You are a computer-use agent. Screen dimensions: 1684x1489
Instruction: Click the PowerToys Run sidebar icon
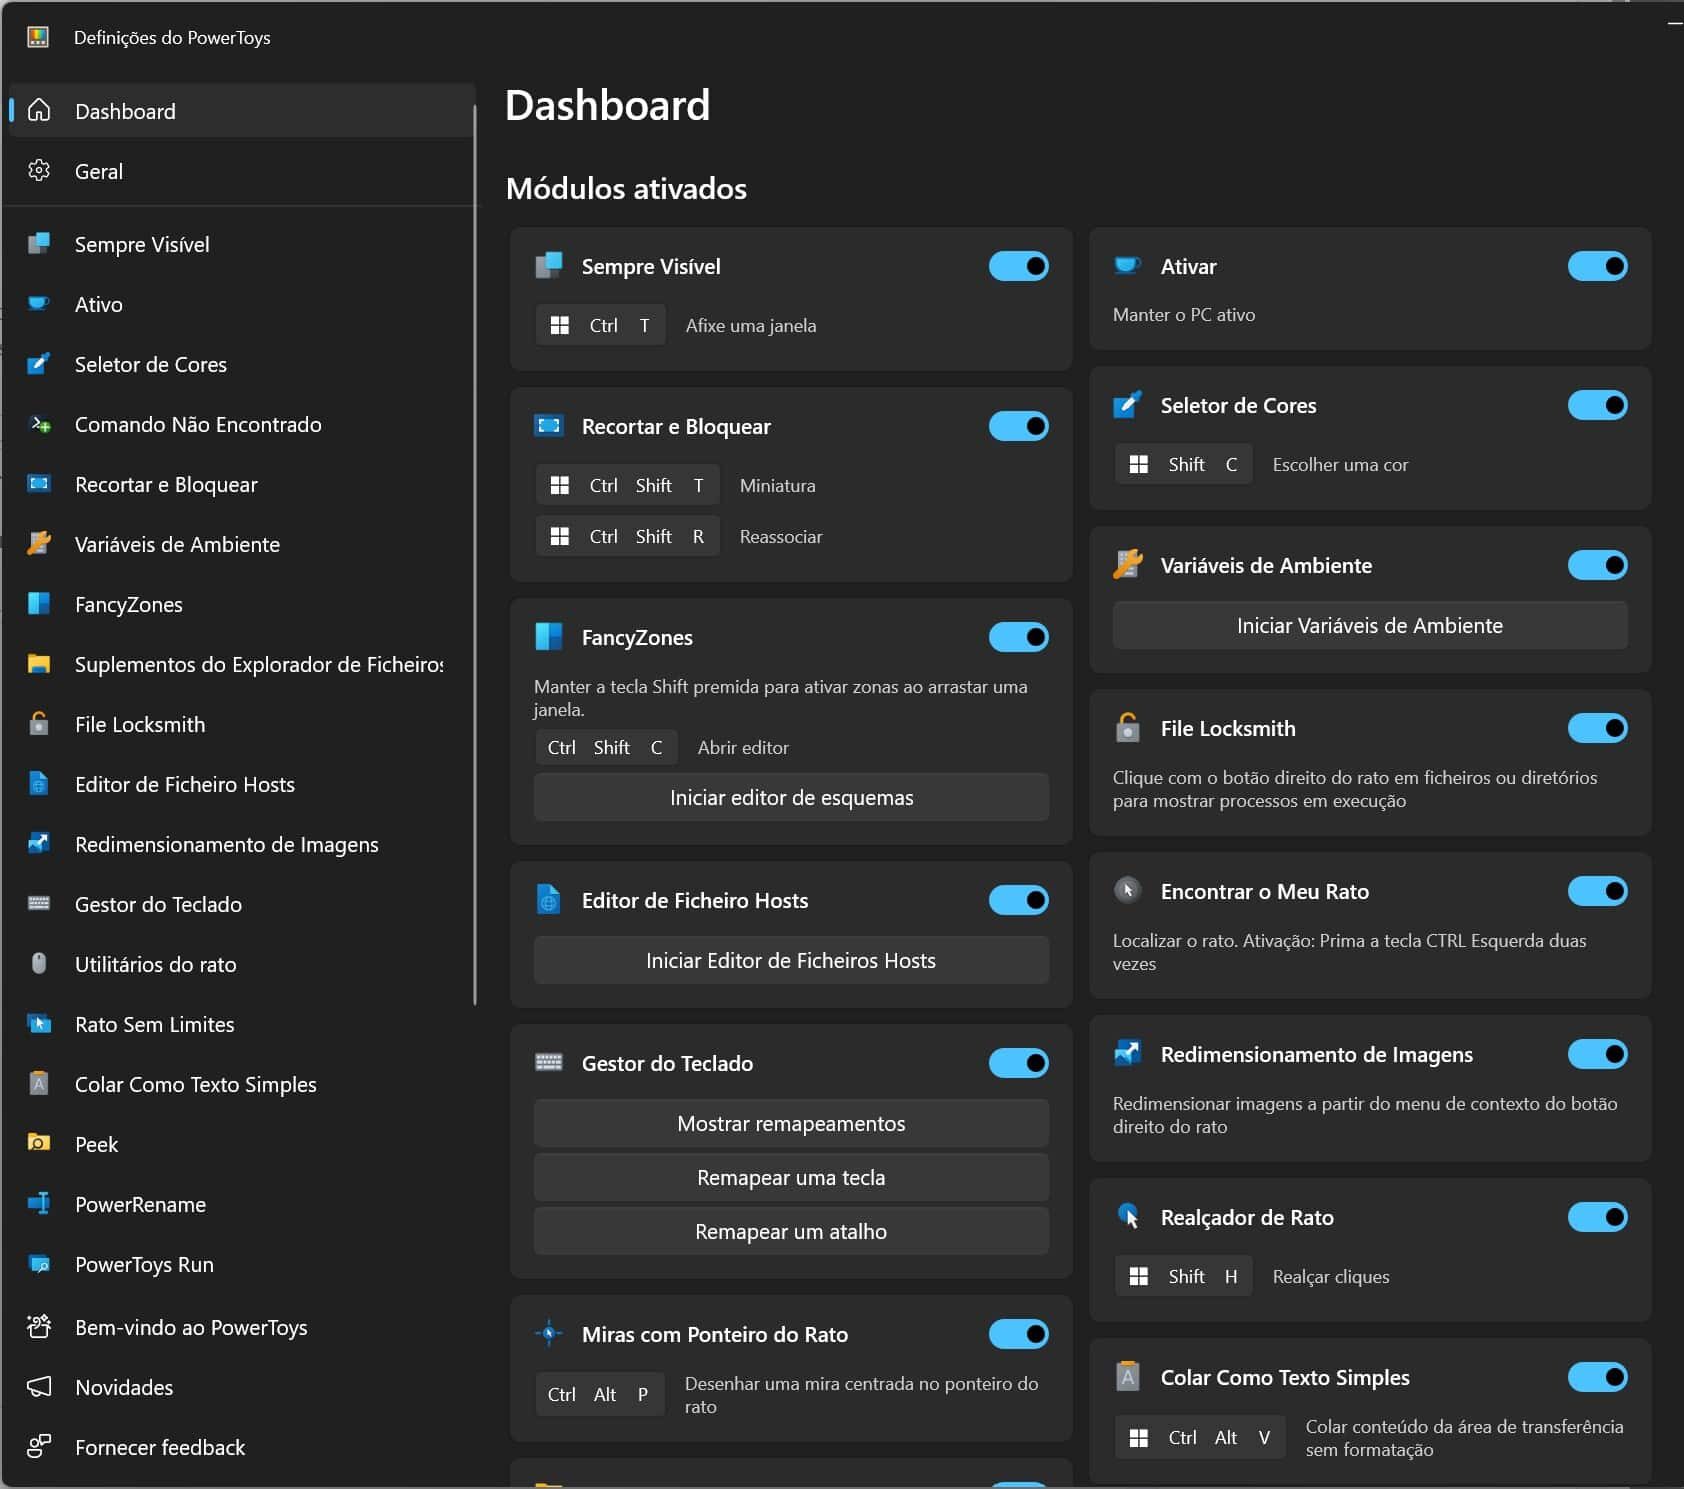coord(39,1264)
